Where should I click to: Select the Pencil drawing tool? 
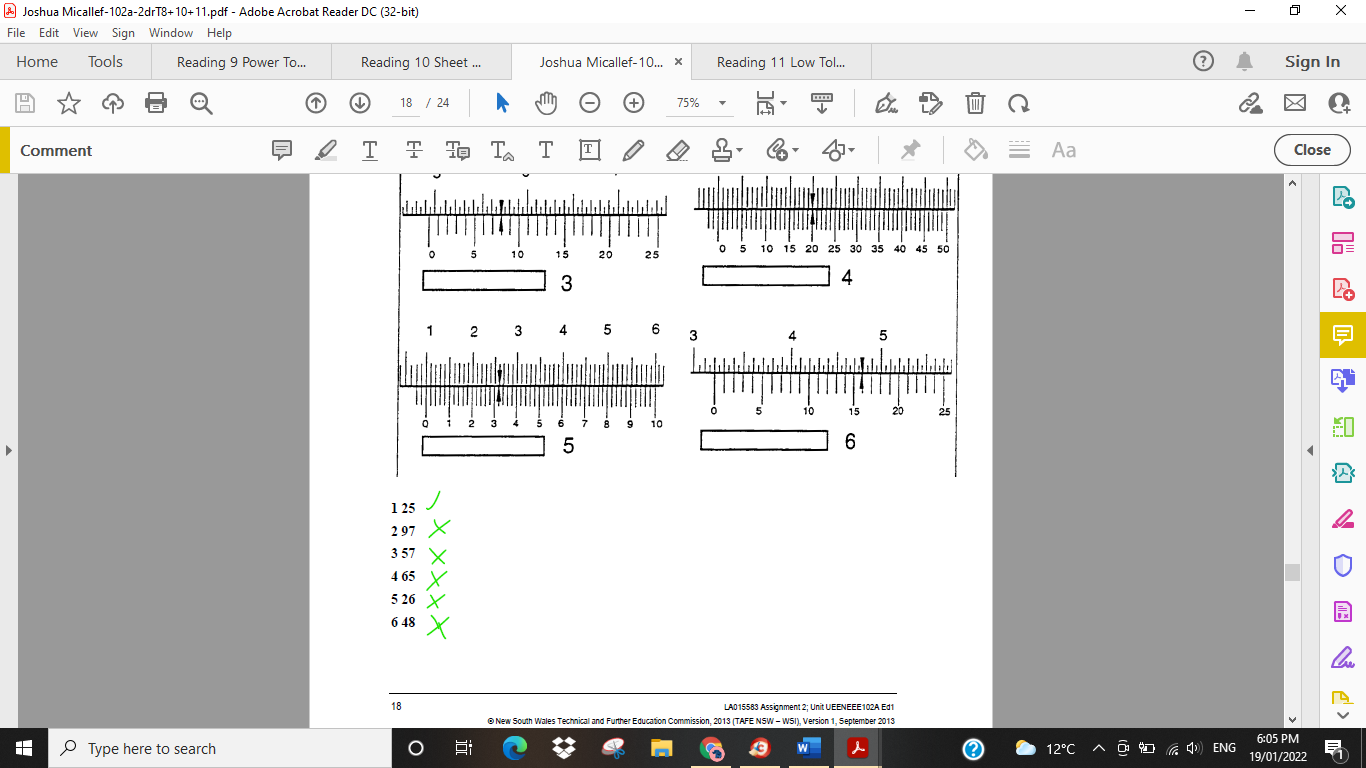coord(632,150)
